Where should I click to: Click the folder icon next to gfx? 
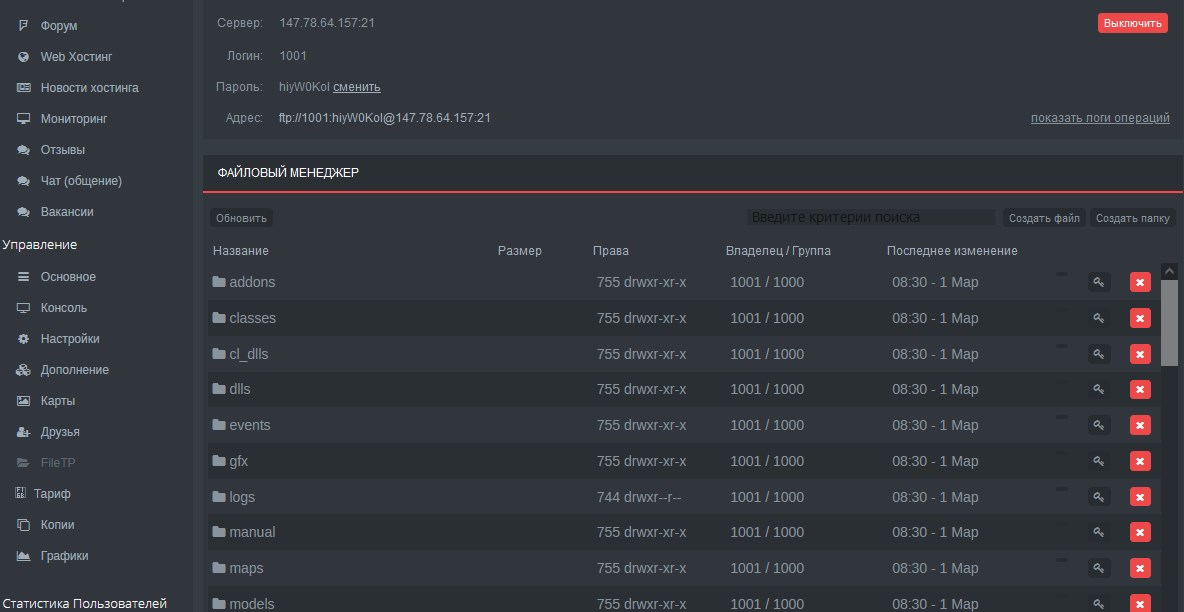(x=219, y=461)
